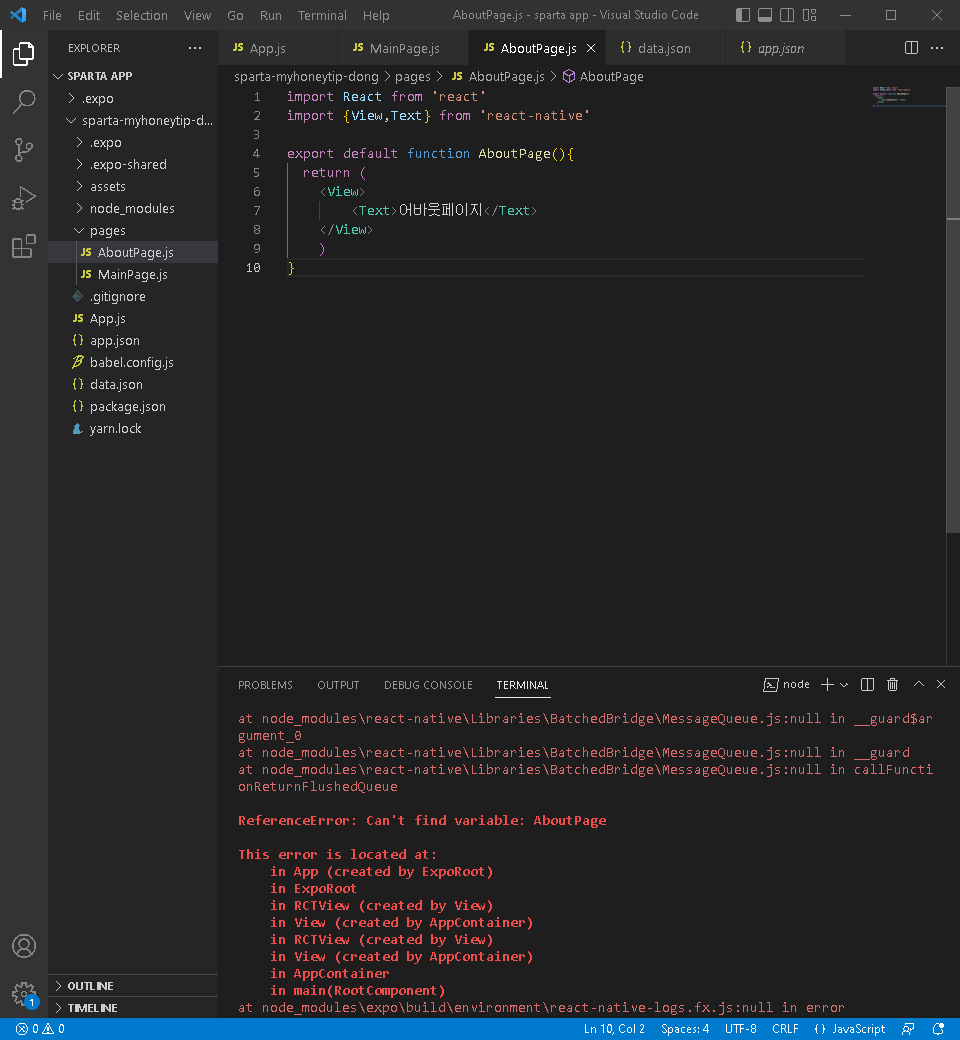Click pages breadcrumb segment
Image resolution: width=960 pixels, height=1040 pixels.
click(413, 77)
